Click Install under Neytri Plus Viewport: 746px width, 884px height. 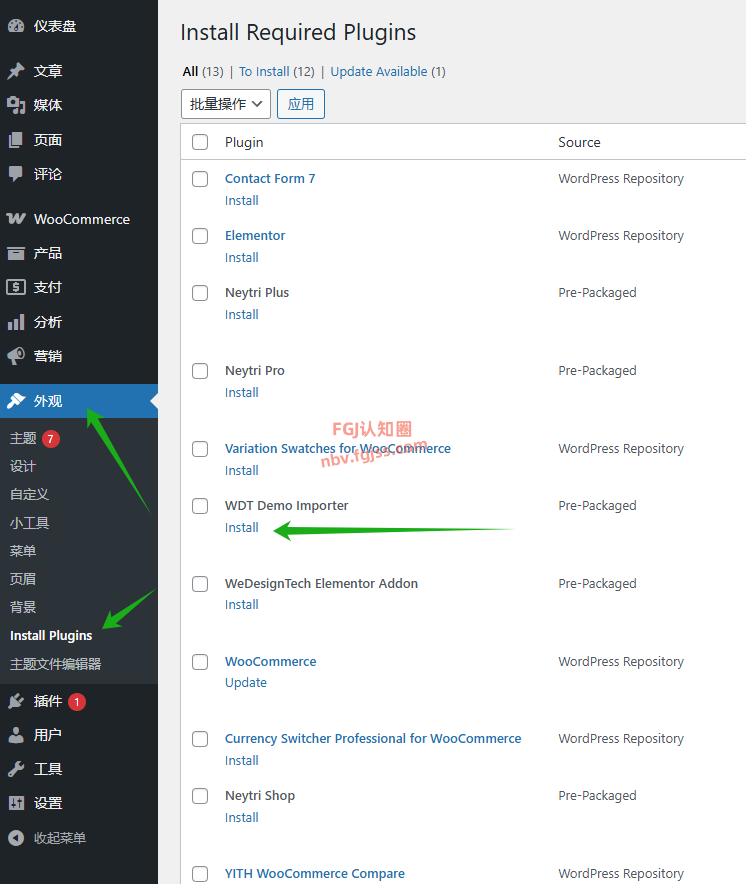pyautogui.click(x=241, y=315)
